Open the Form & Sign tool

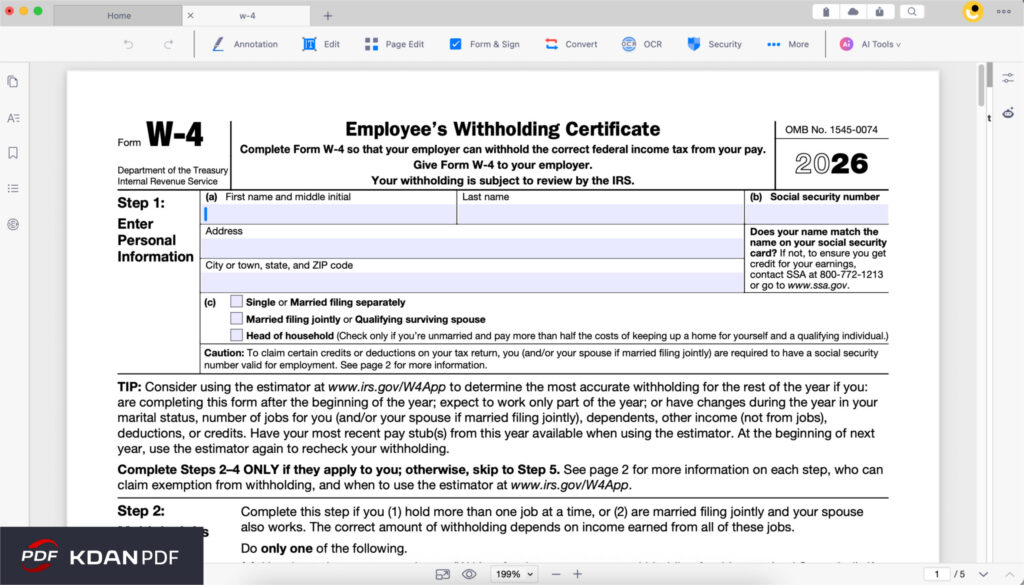pos(484,44)
